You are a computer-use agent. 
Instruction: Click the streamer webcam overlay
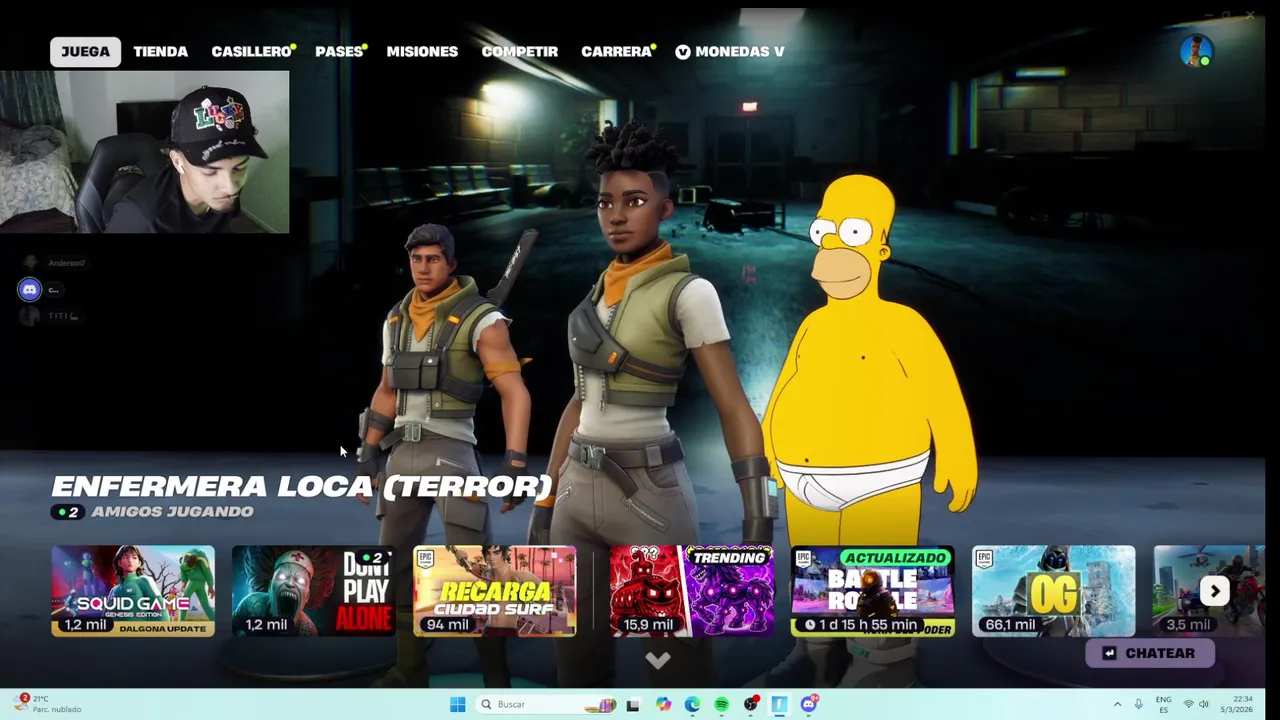coord(145,152)
